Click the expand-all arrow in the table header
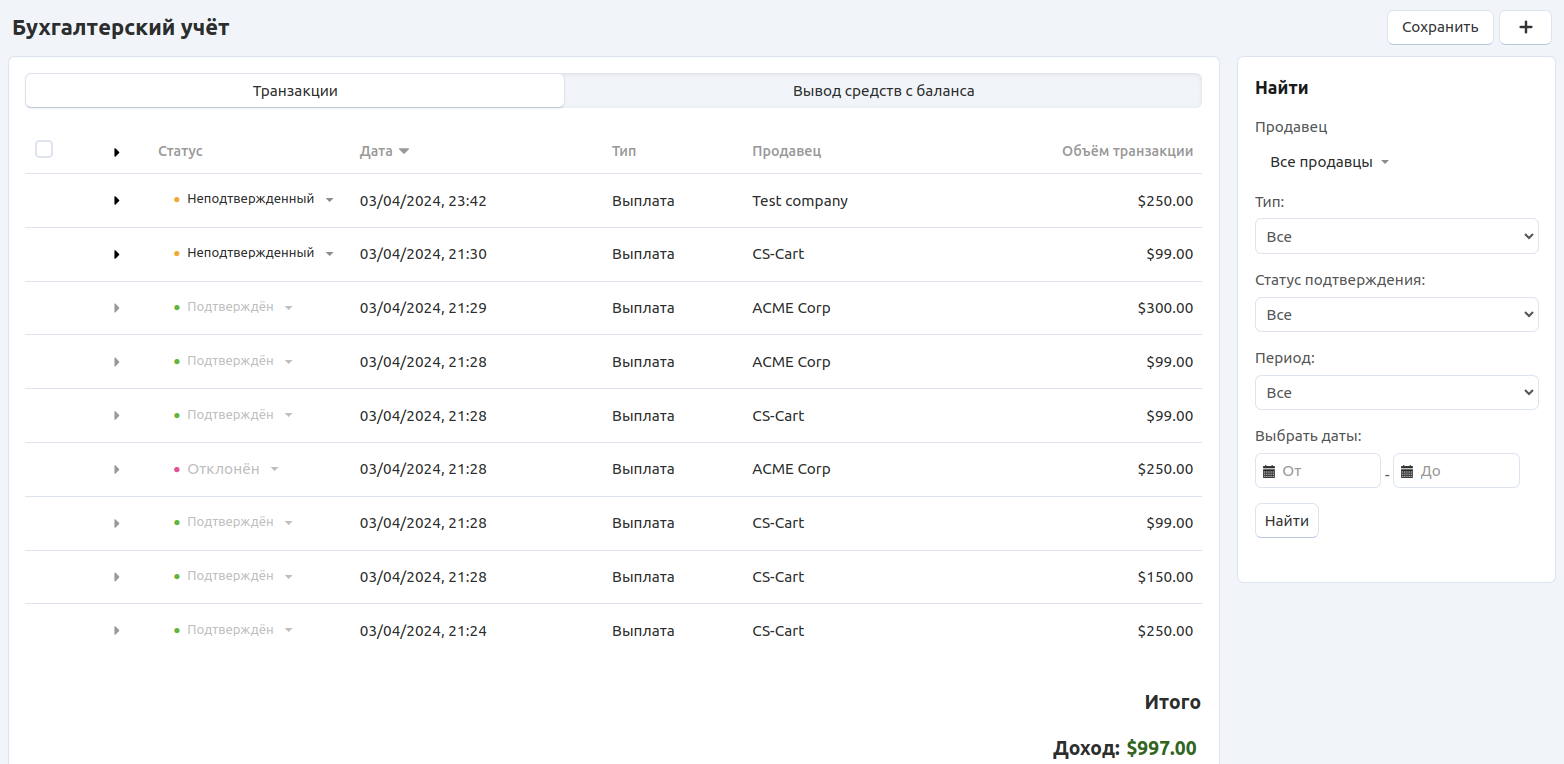This screenshot has height=764, width=1564. click(x=117, y=152)
